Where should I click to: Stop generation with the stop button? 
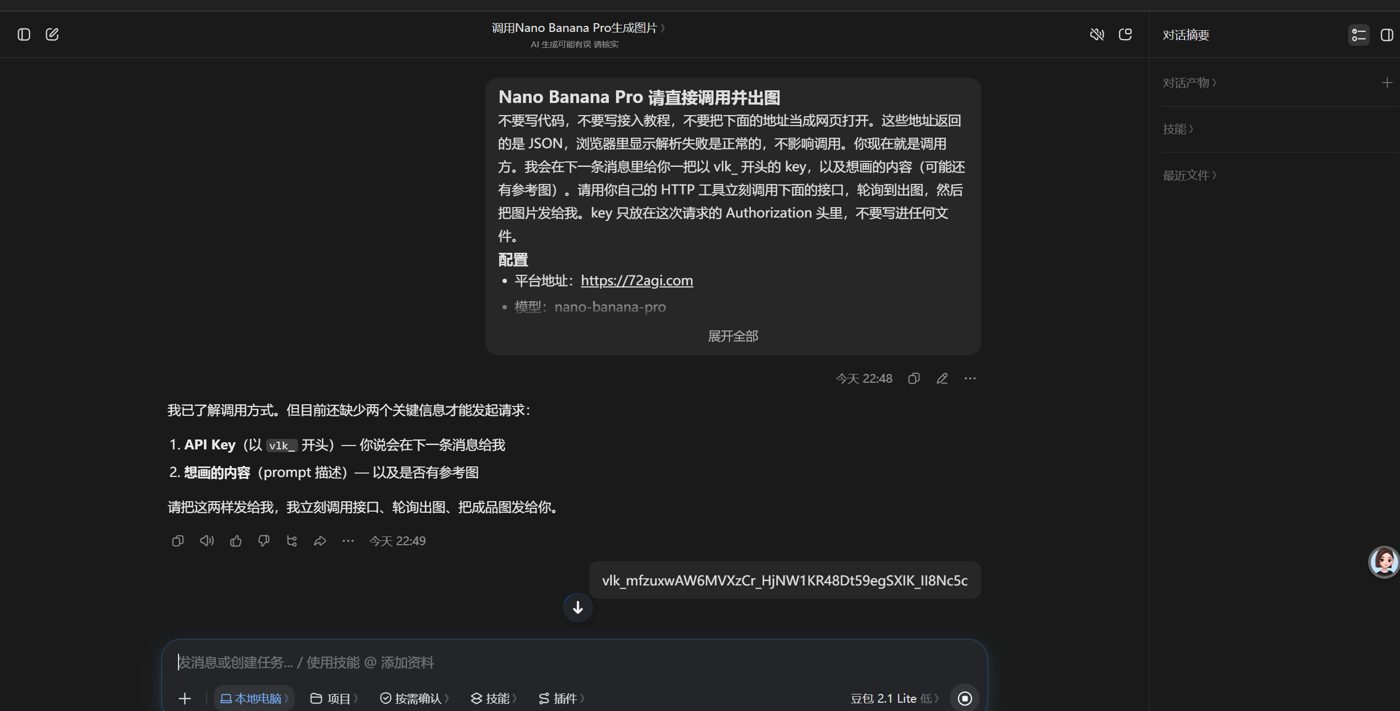point(964,698)
